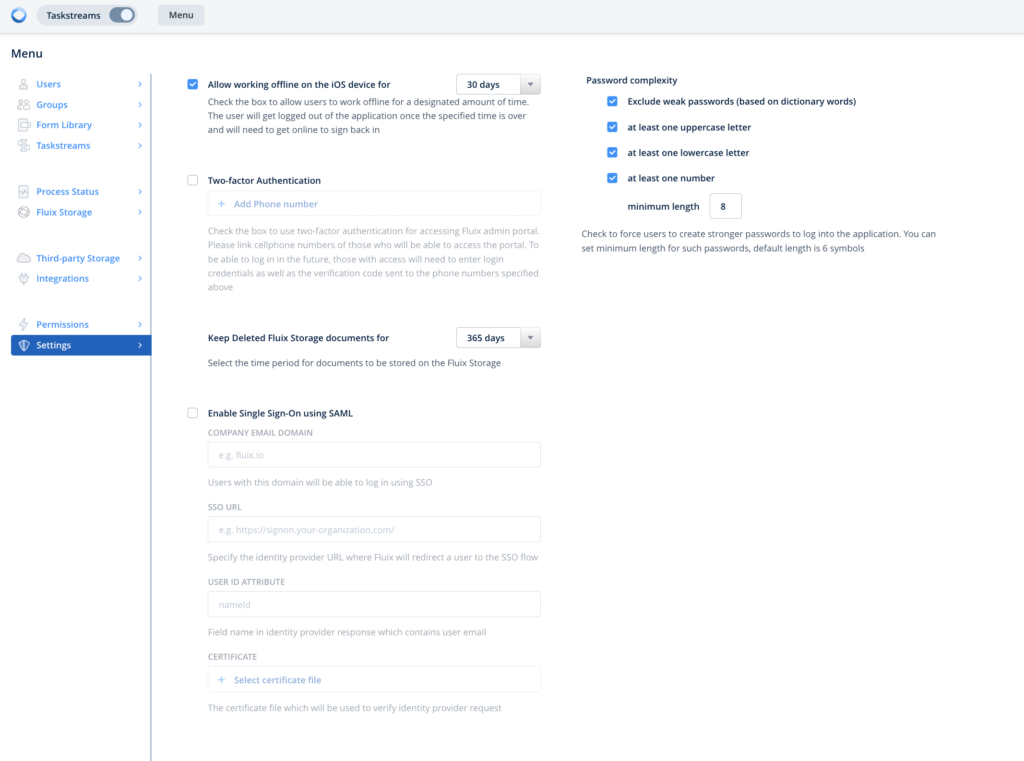Click the Users icon in sidebar
Screen dimensions: 1024x761
click(x=24, y=84)
